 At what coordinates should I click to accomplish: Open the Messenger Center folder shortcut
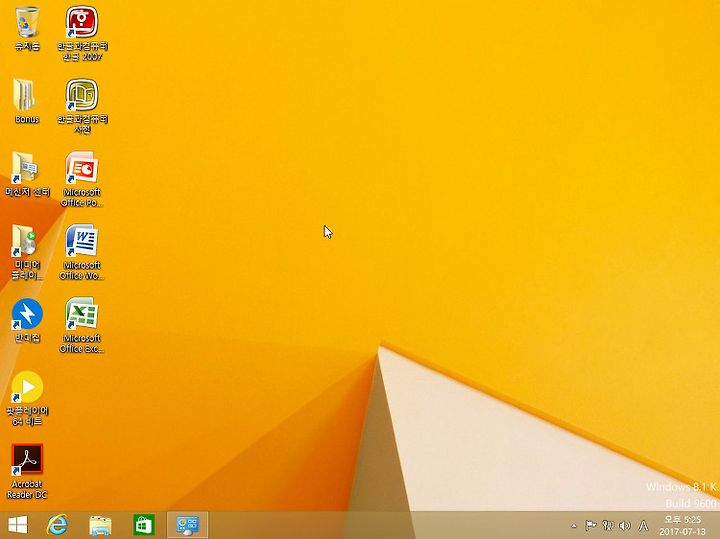[x=27, y=174]
